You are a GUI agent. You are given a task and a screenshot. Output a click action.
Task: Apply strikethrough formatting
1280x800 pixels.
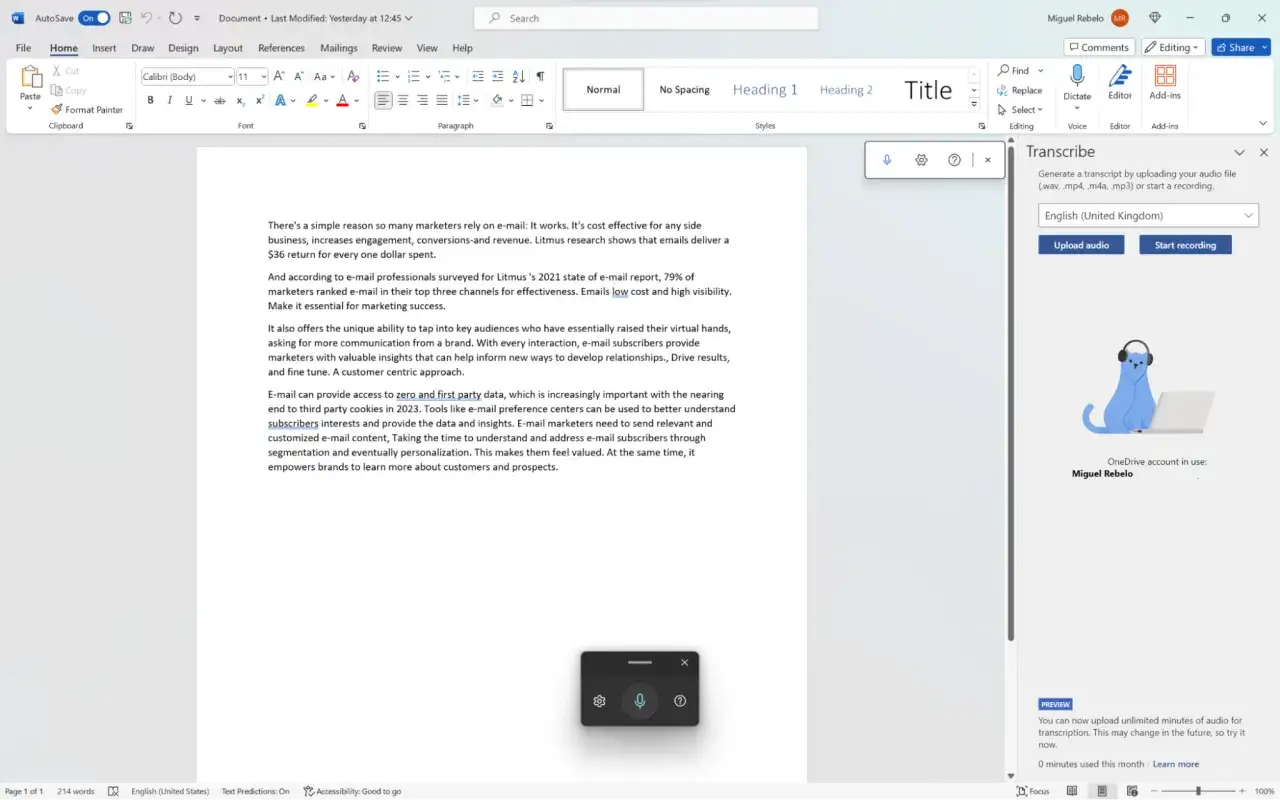[x=219, y=99]
